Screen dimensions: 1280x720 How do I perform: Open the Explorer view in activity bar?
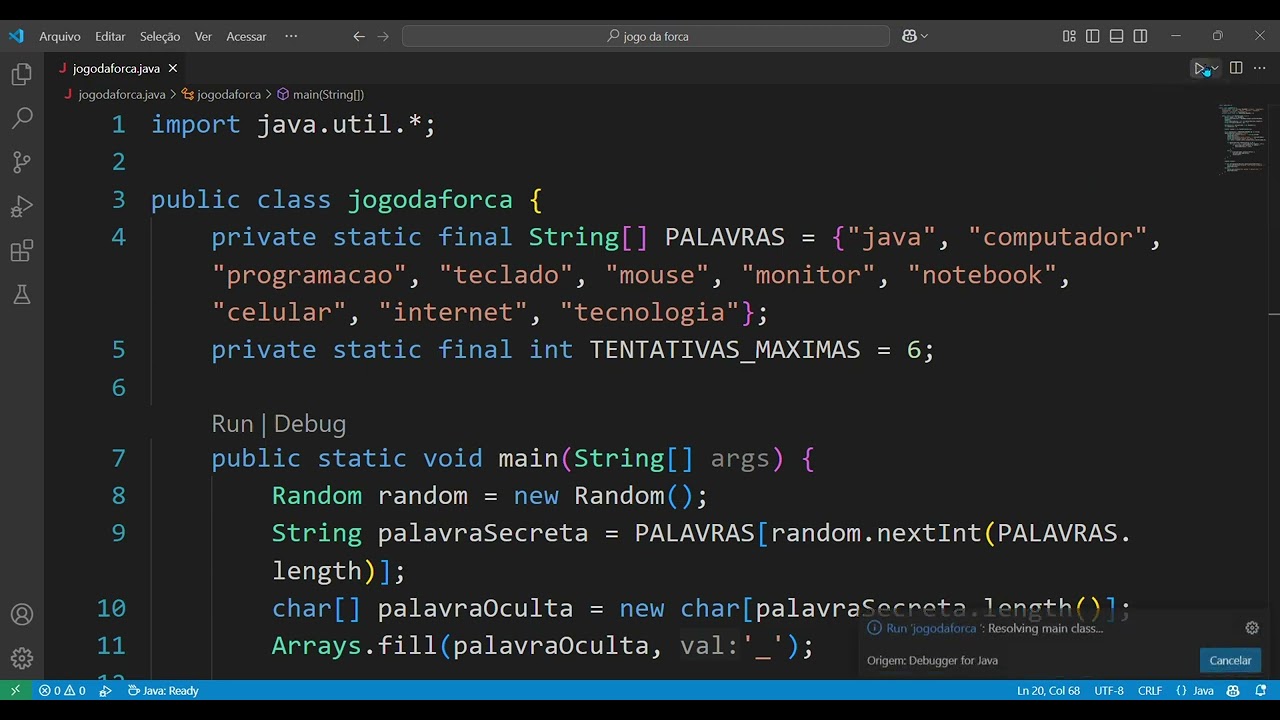click(x=22, y=74)
